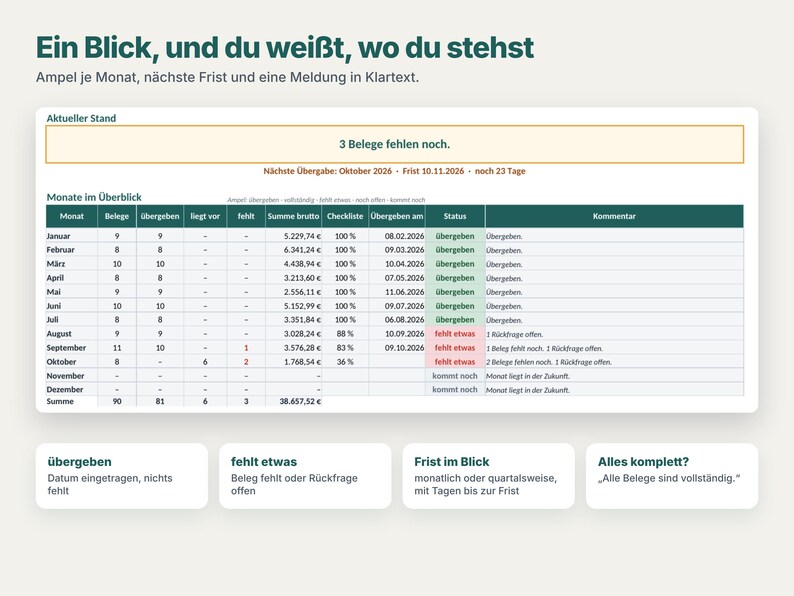Click the date 06.08.2026 for Juli
Viewport: 794px width, 596px height.
404,320
